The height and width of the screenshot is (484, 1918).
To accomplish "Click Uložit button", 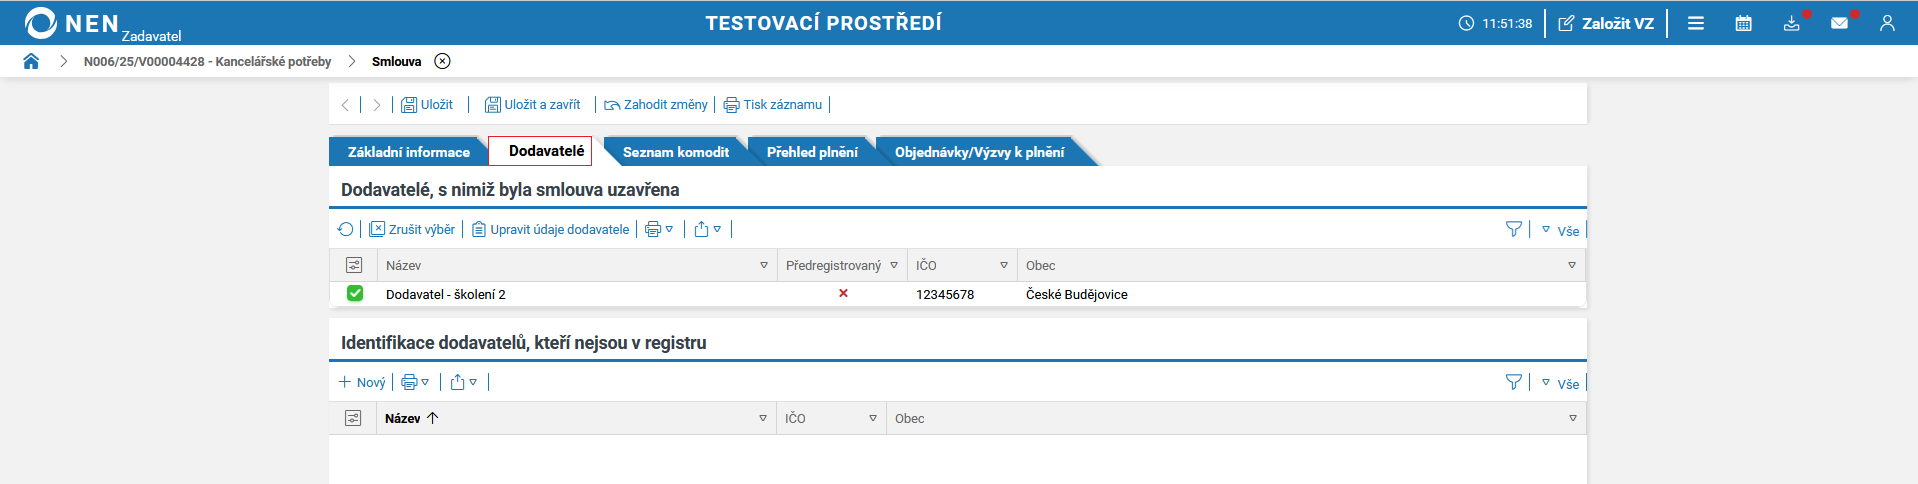I will click(427, 104).
